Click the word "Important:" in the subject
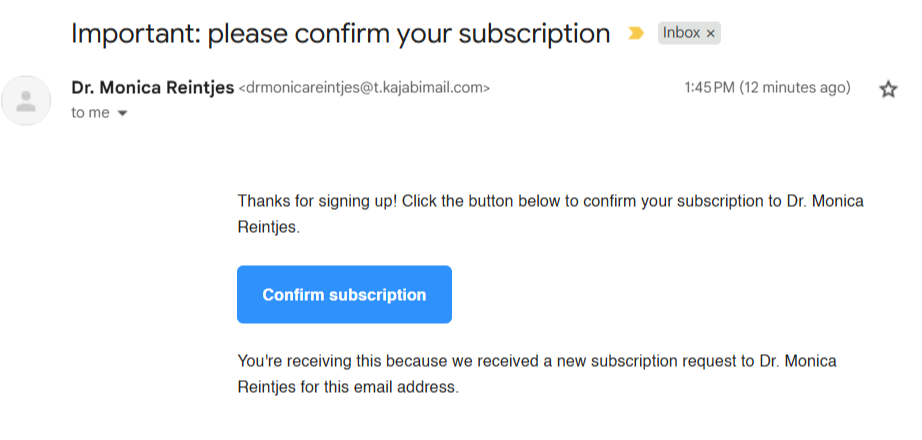 coord(134,34)
